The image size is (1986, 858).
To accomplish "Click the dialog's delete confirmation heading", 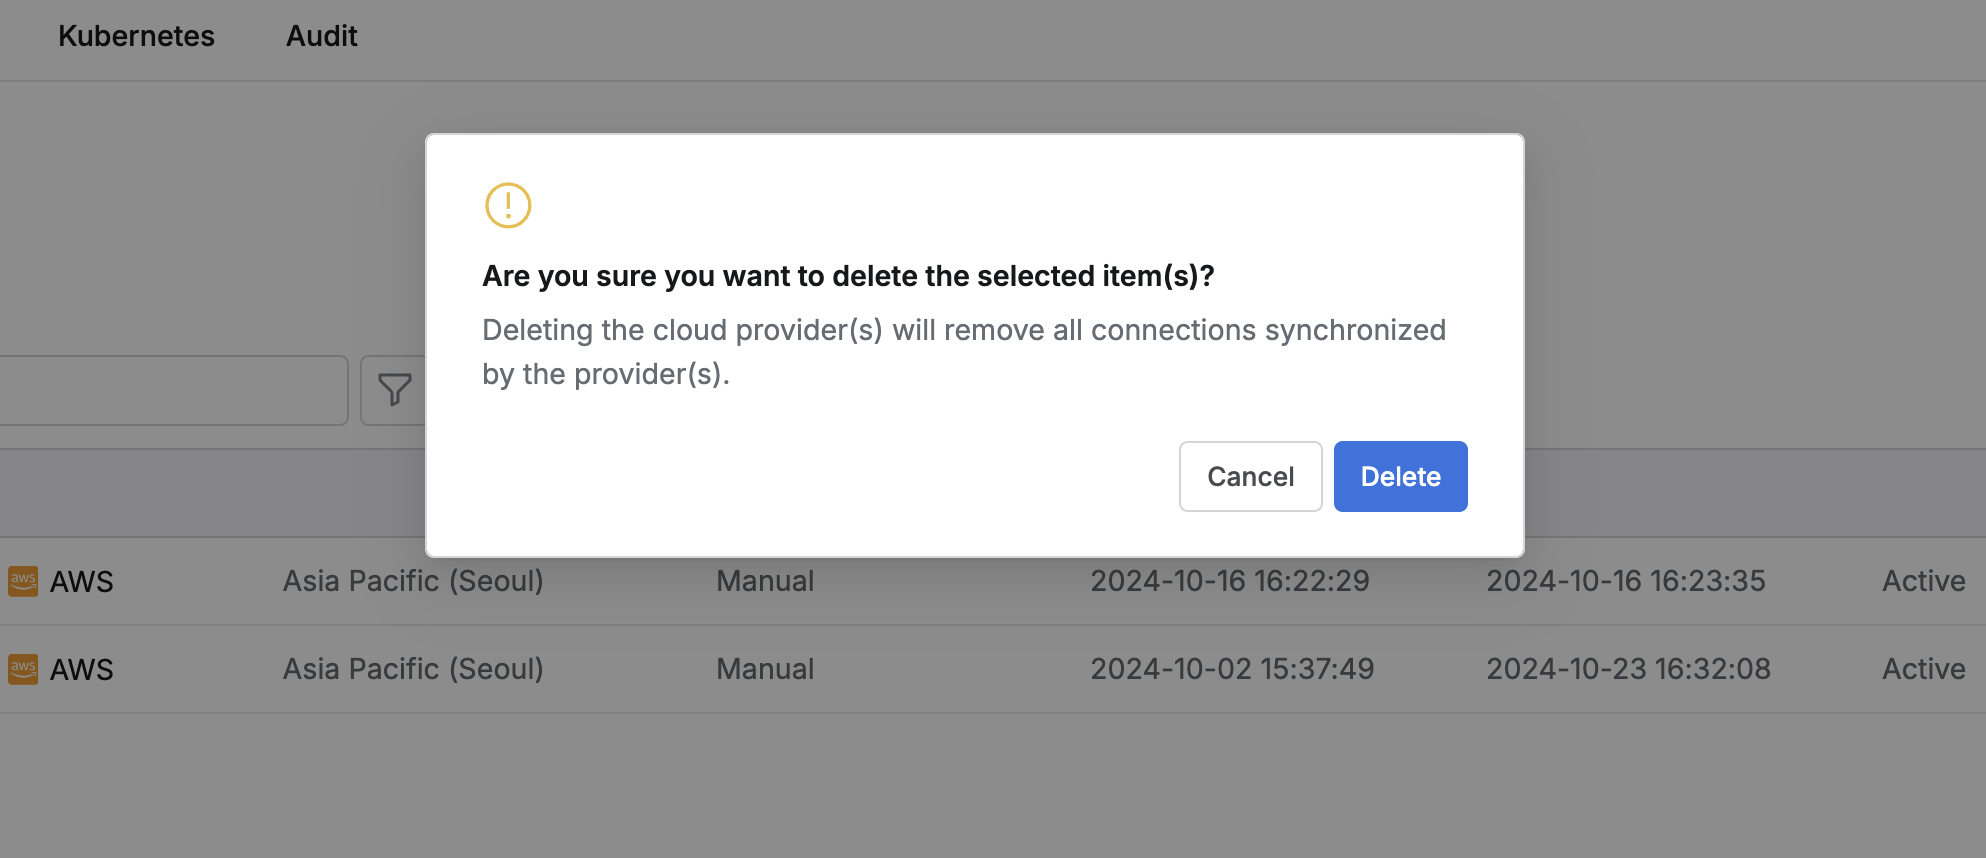I will point(848,276).
